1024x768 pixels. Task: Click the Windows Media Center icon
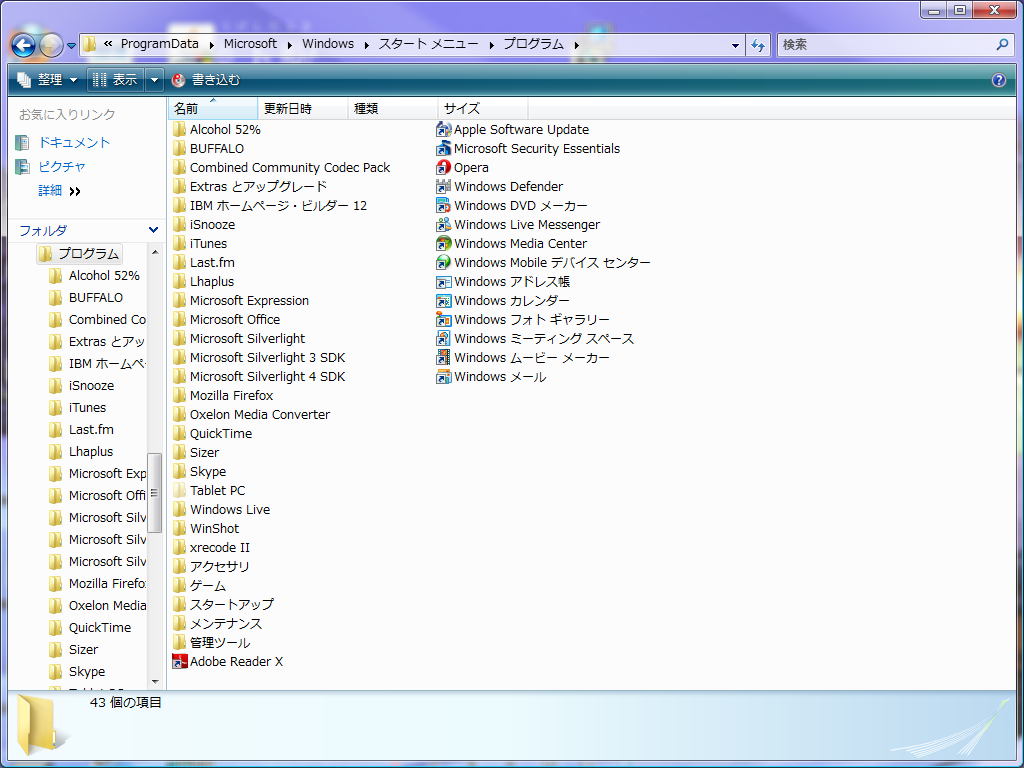pos(443,243)
